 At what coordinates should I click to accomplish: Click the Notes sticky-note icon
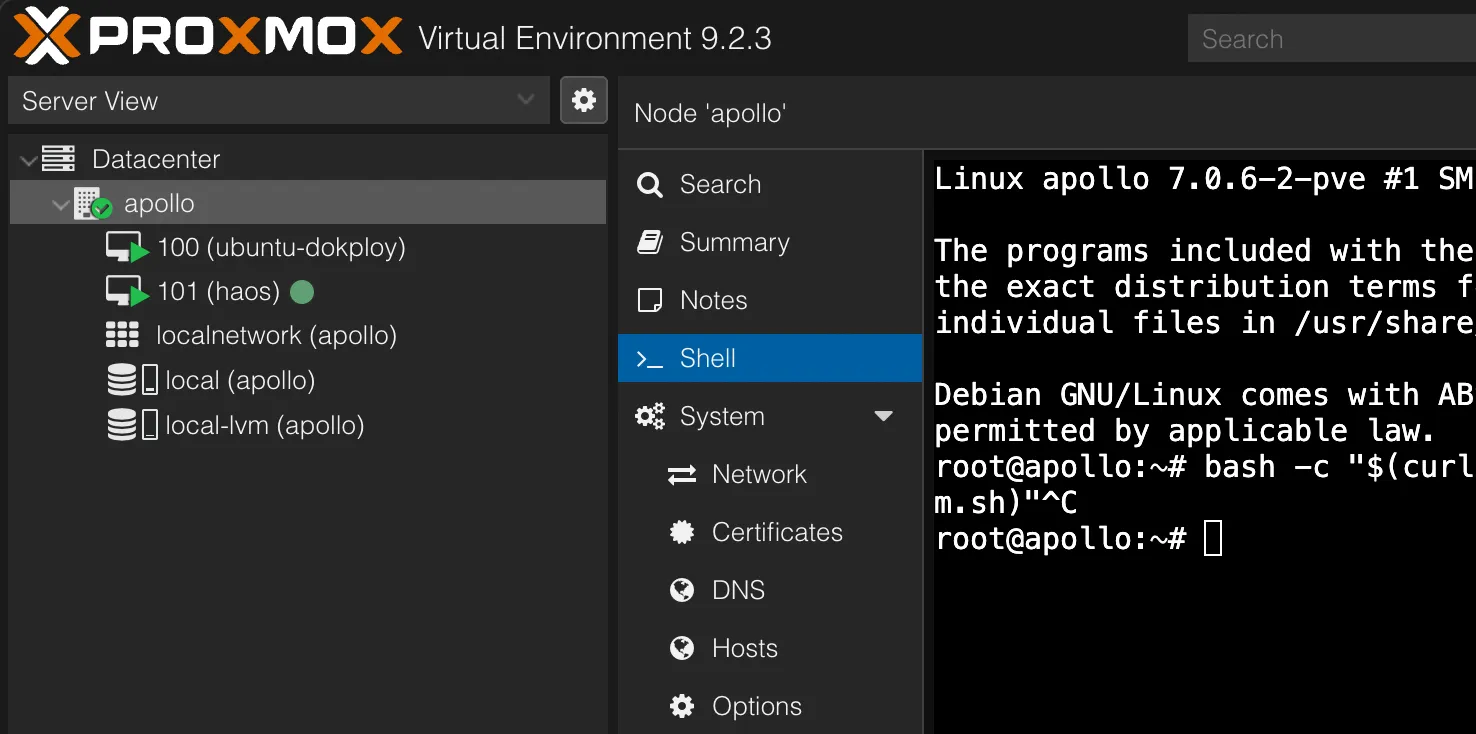pyautogui.click(x=650, y=300)
